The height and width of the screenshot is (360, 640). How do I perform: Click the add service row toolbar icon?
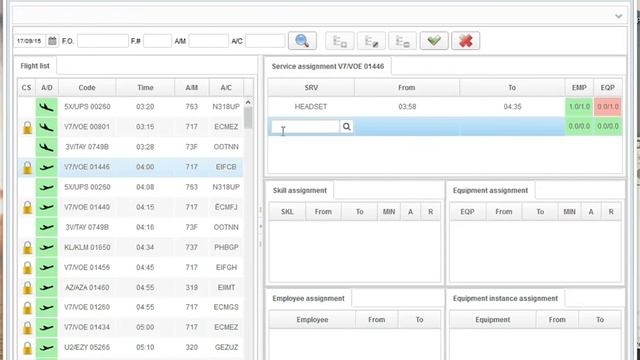[340, 41]
